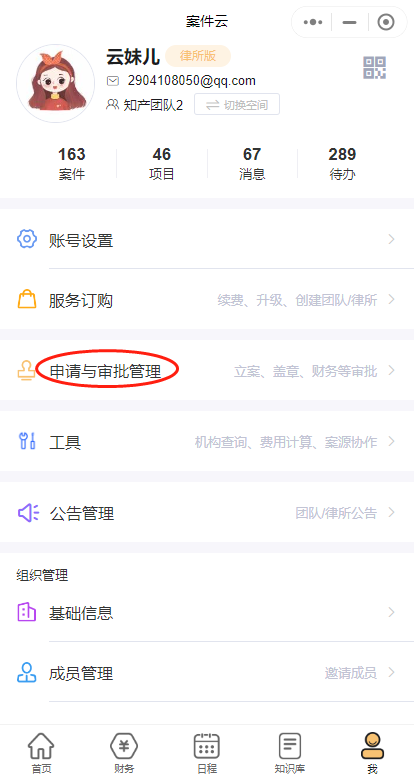This screenshot has height=780, width=414.
Task: Open the 知识库 tab
Action: (x=290, y=753)
